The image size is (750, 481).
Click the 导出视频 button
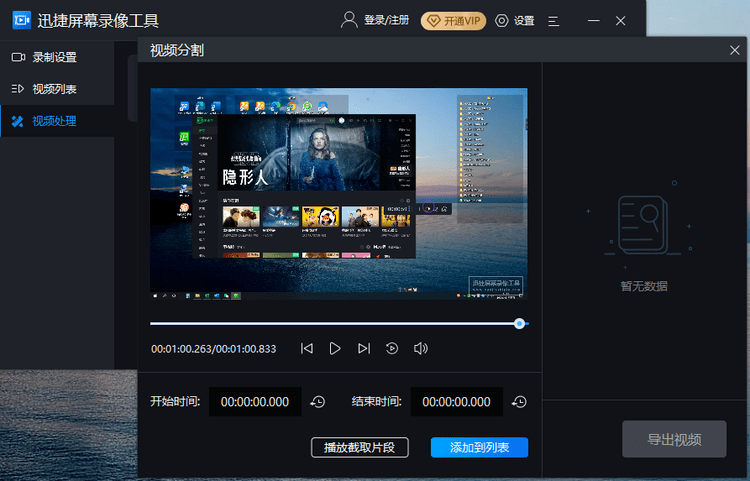[x=674, y=439]
